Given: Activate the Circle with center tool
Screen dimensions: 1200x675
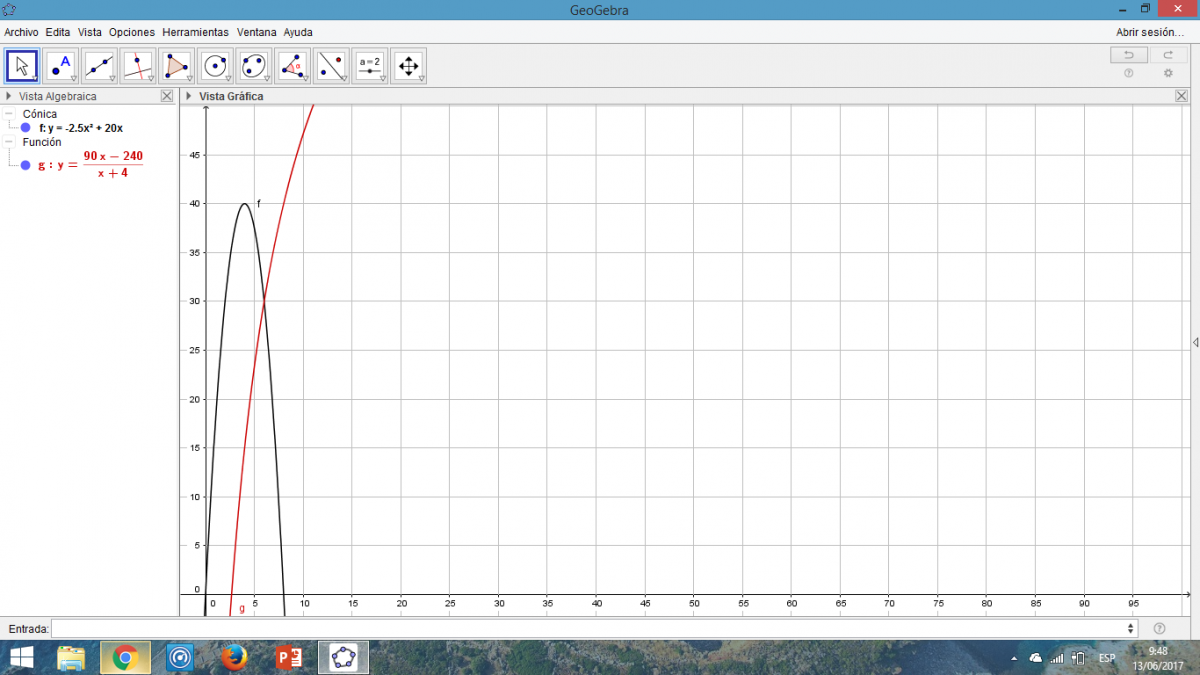Looking at the screenshot, I should point(215,66).
